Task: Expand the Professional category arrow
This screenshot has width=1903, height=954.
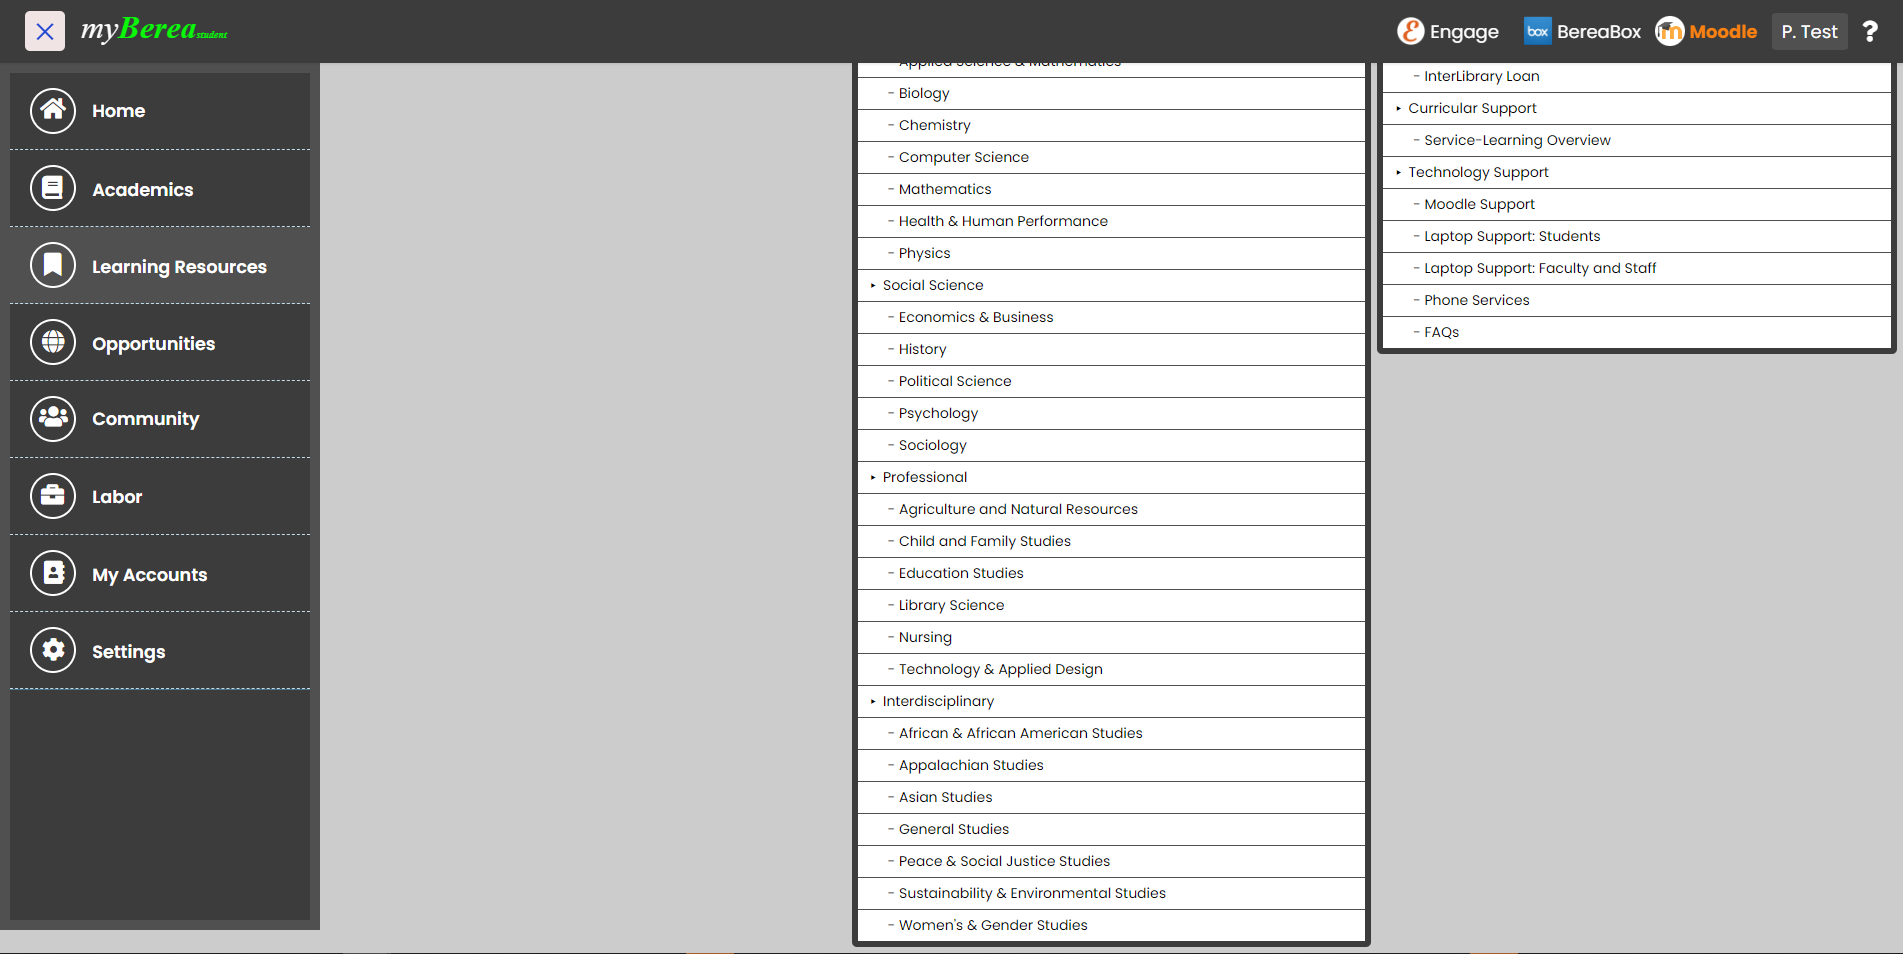Action: tap(873, 478)
